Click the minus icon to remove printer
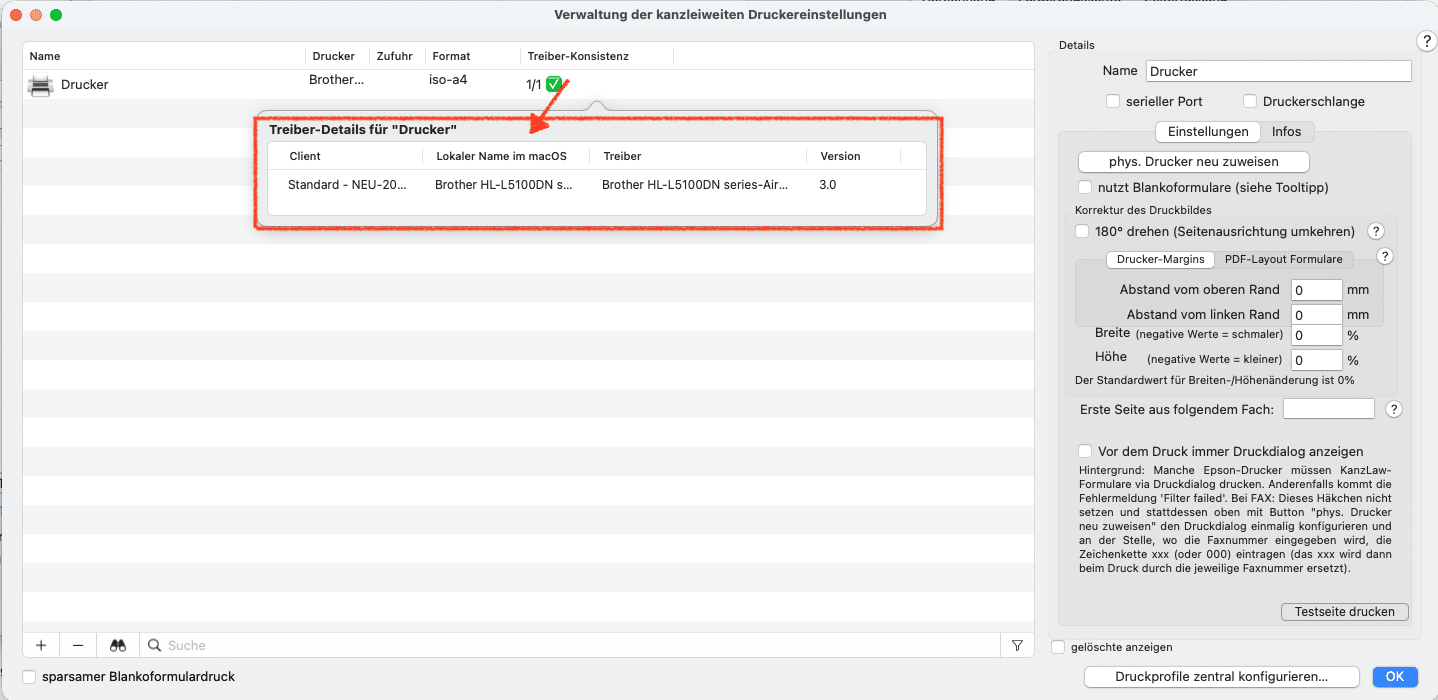 click(78, 646)
